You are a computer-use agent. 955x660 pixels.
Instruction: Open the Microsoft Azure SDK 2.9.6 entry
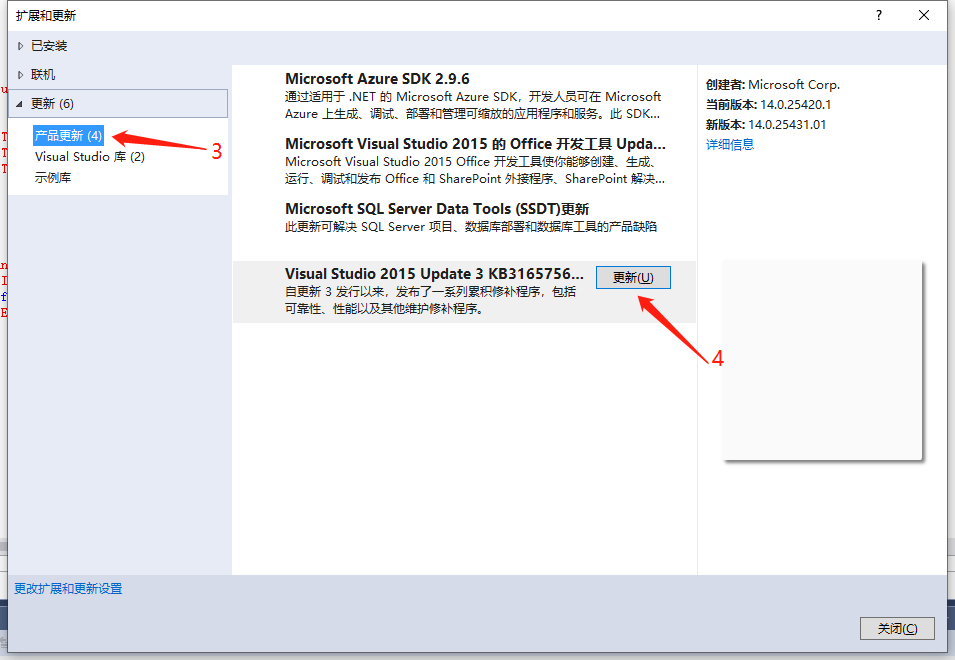click(x=464, y=96)
